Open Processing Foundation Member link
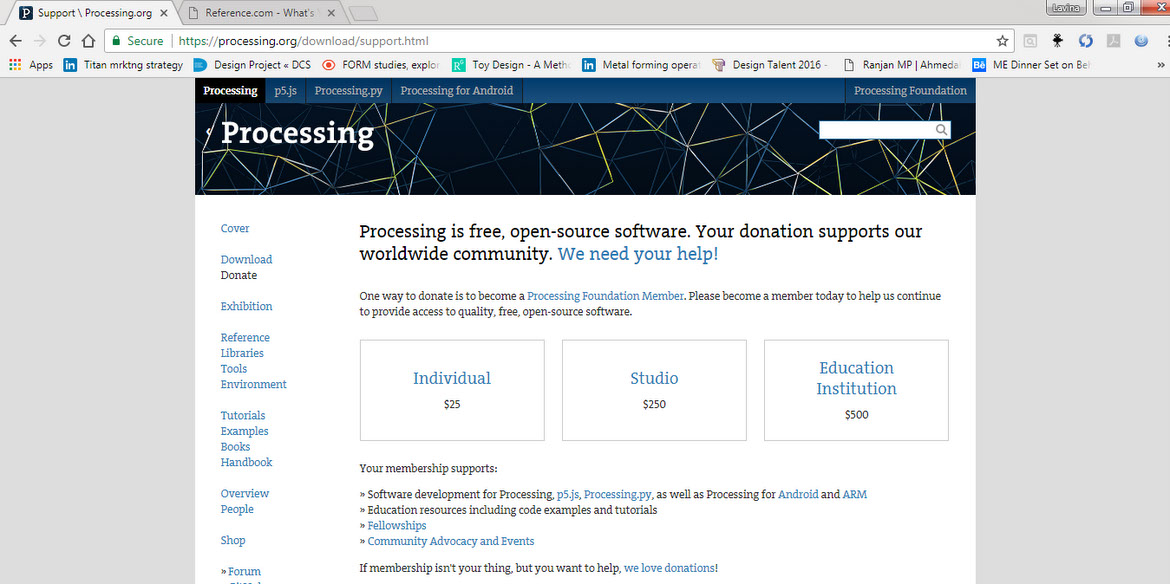 605,296
